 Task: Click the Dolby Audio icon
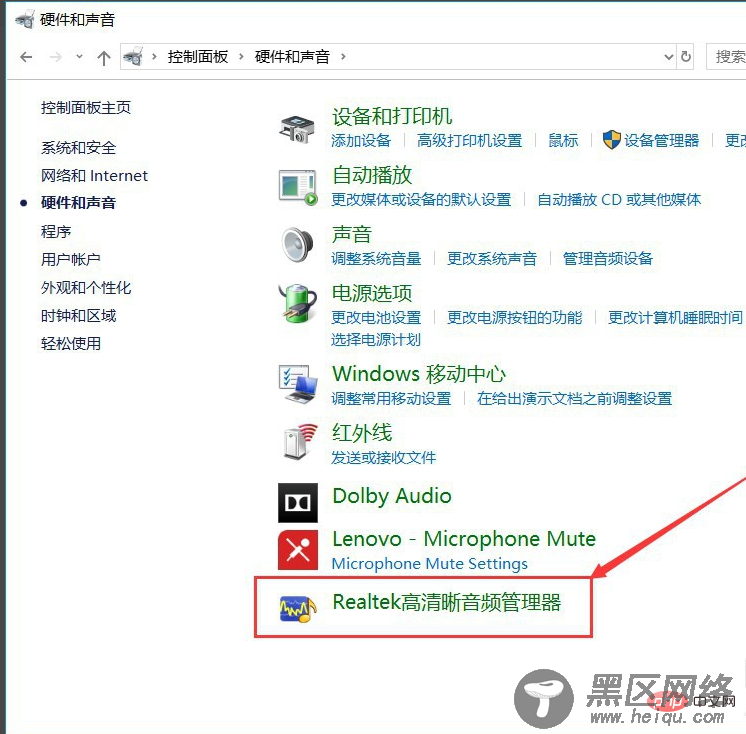298,503
